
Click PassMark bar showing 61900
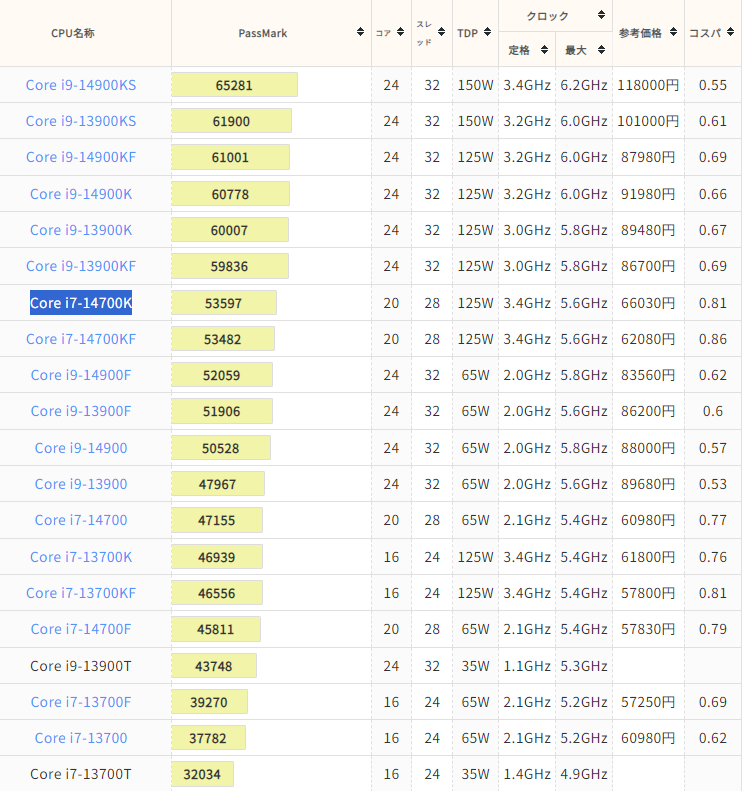pyautogui.click(x=232, y=121)
